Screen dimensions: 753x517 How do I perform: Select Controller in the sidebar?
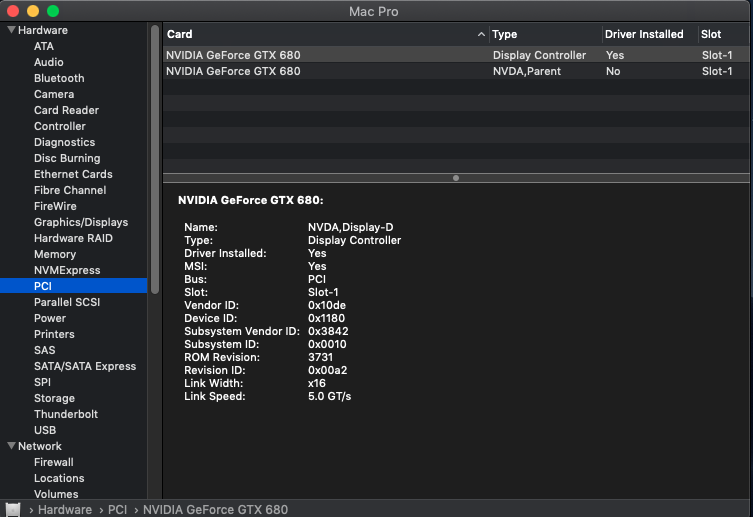click(x=60, y=126)
